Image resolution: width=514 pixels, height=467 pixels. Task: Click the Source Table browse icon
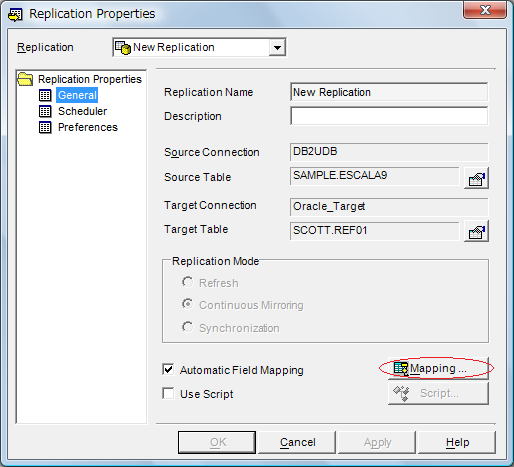pos(476,178)
